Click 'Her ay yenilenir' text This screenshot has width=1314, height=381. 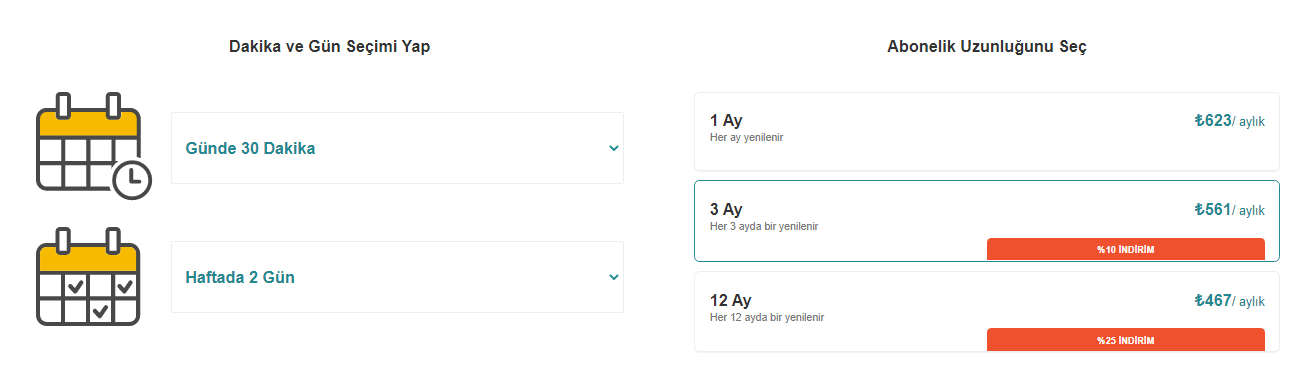click(x=746, y=137)
